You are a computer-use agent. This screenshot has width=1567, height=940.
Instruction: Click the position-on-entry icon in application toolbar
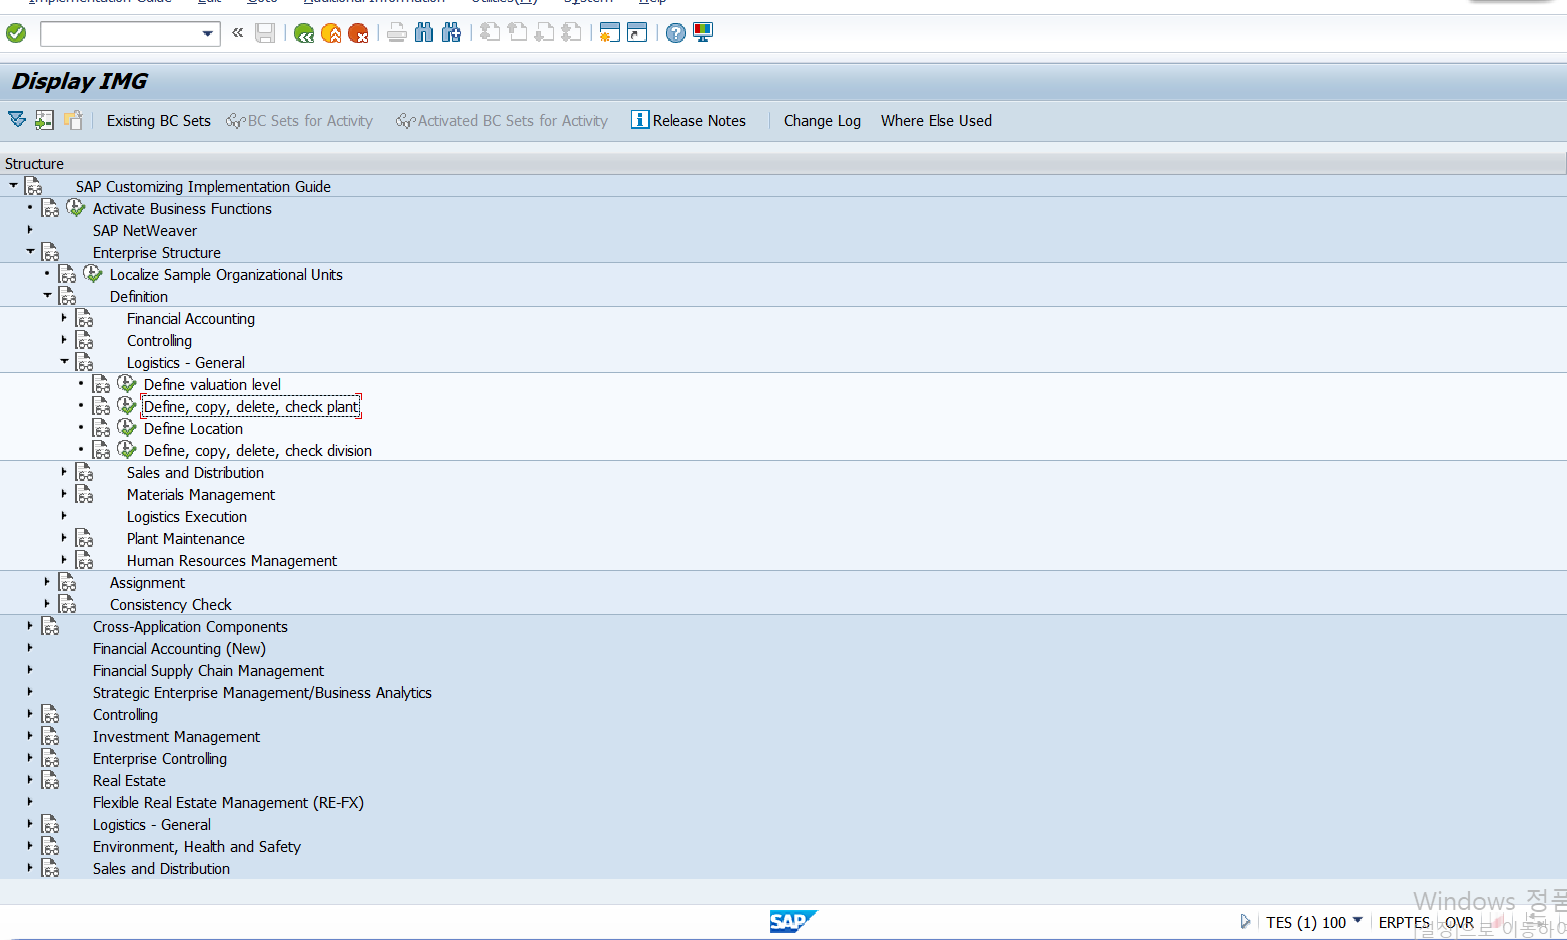point(44,120)
